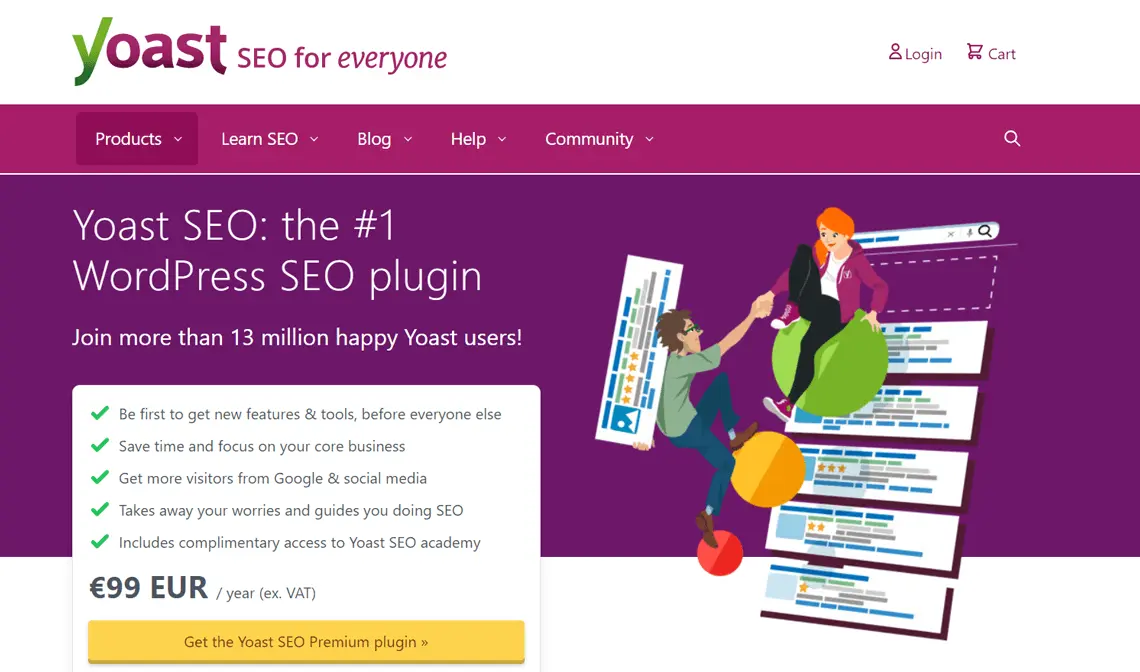The image size is (1140, 672).
Task: Click checkmark beside 'Be first to get new features'
Action: point(100,413)
